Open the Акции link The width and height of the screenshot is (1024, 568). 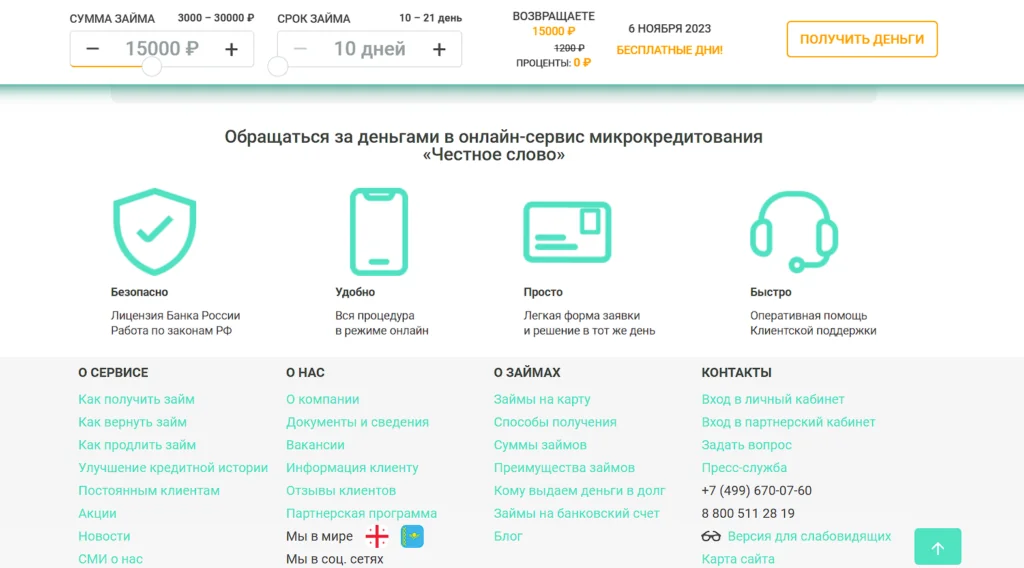click(97, 513)
